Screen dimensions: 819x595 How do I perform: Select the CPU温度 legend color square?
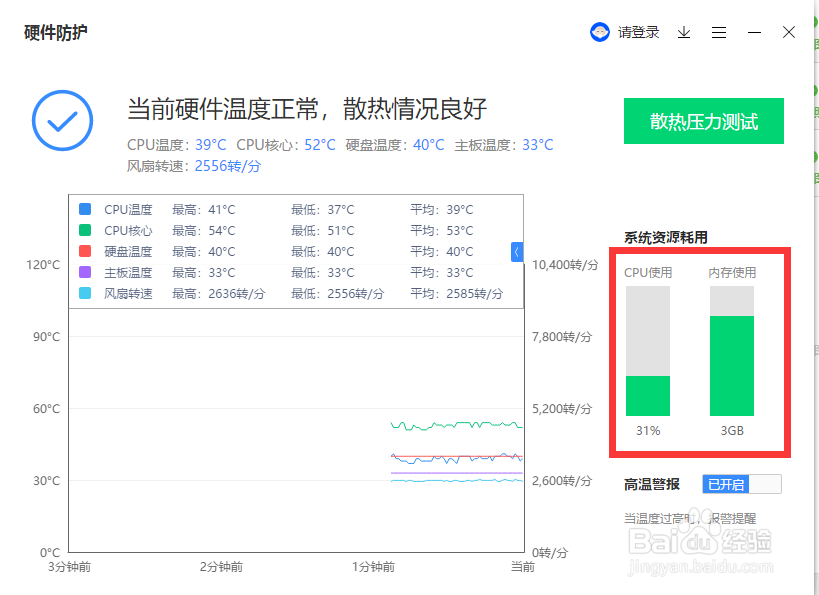(84, 209)
